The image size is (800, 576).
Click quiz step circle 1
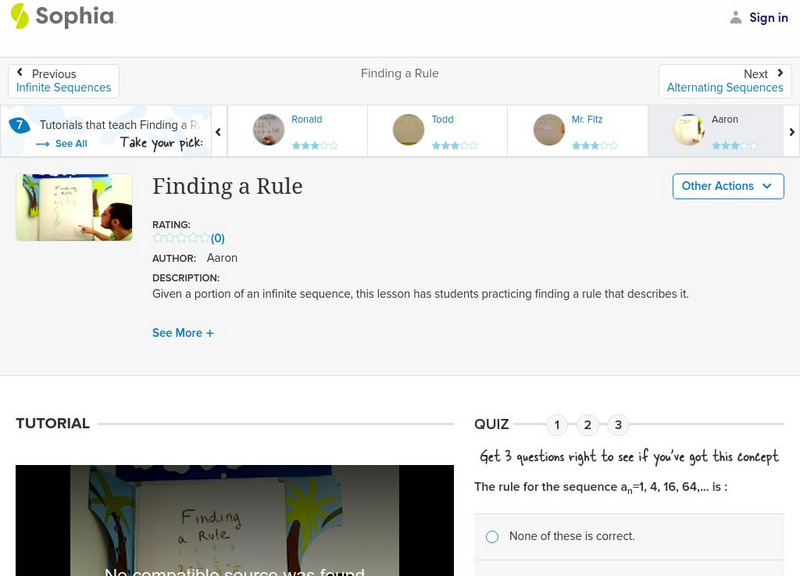(x=556, y=424)
